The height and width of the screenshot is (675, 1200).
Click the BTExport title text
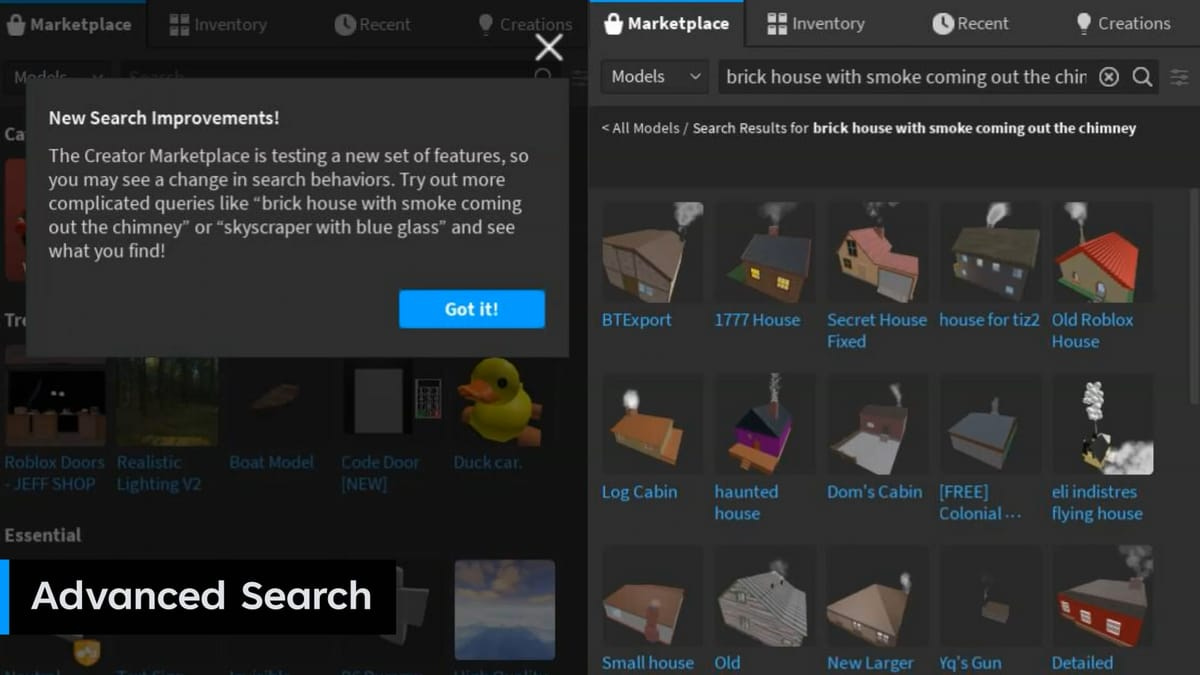click(x=636, y=320)
